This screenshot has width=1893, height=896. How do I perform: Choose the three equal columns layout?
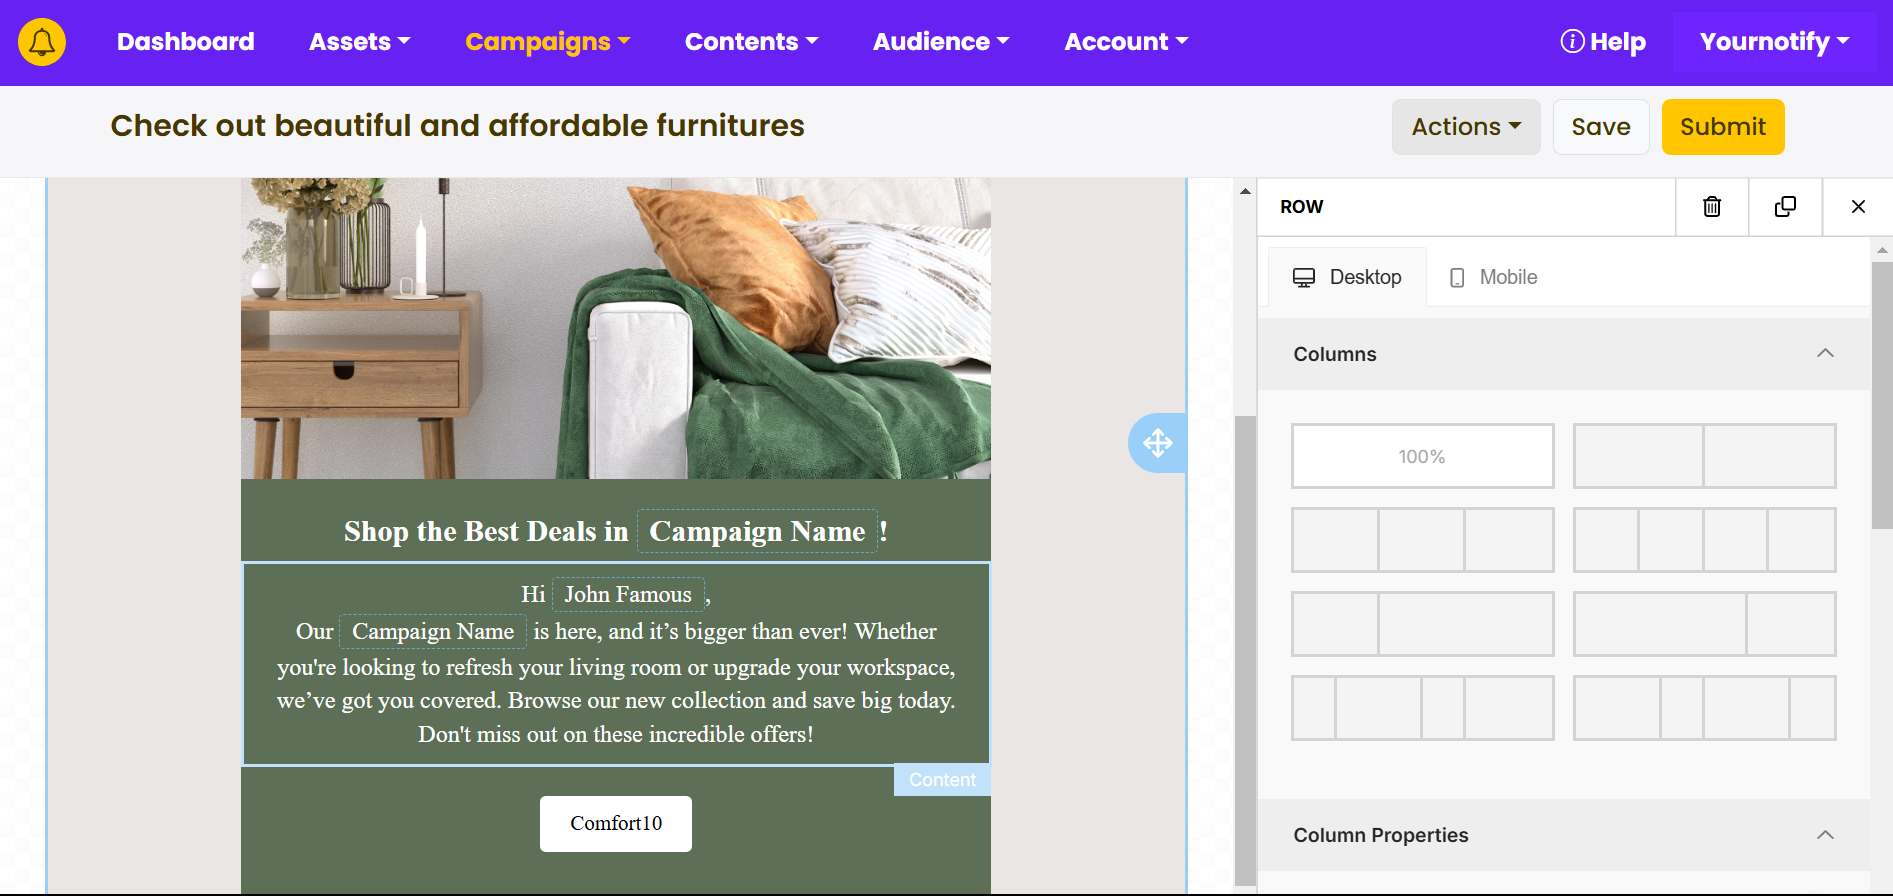tap(1422, 540)
